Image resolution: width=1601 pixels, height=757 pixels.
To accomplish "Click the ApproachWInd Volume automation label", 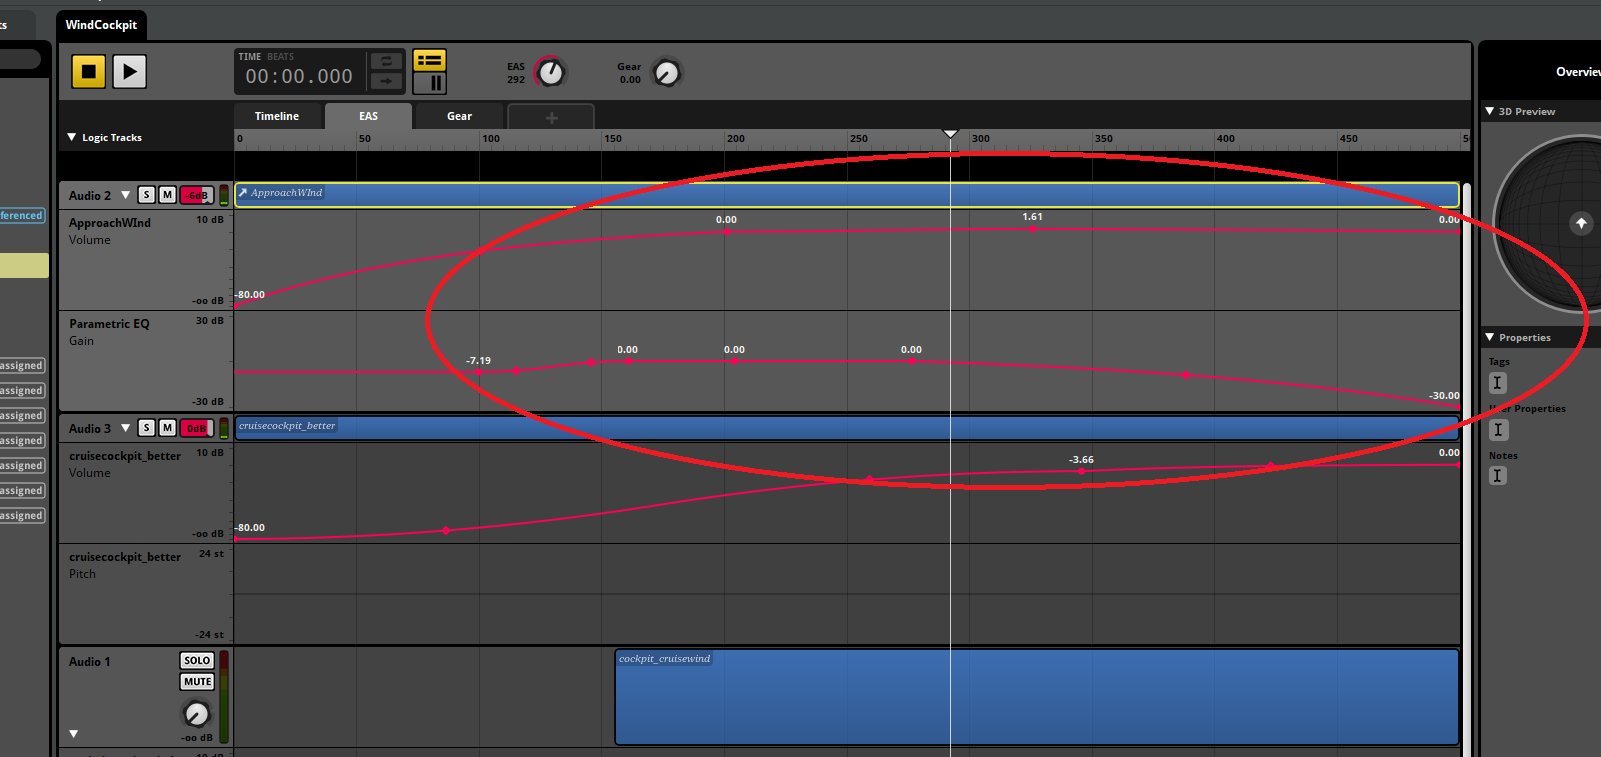I will click(x=110, y=231).
